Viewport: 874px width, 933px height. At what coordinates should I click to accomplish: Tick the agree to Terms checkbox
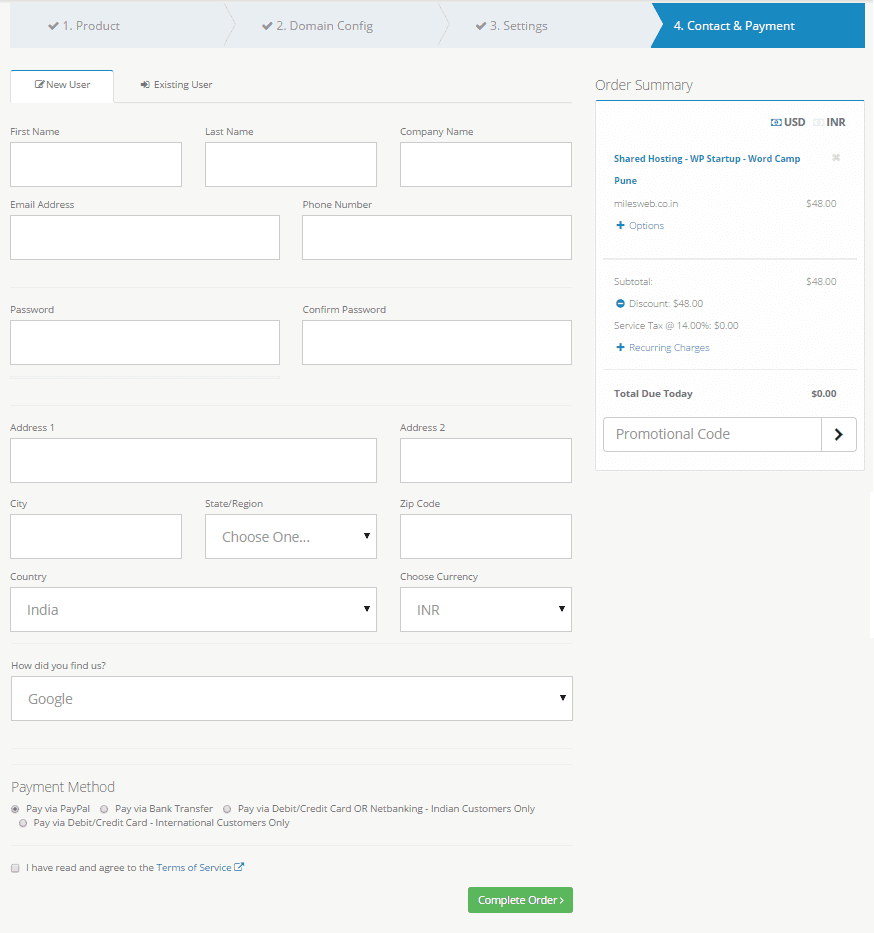point(15,868)
